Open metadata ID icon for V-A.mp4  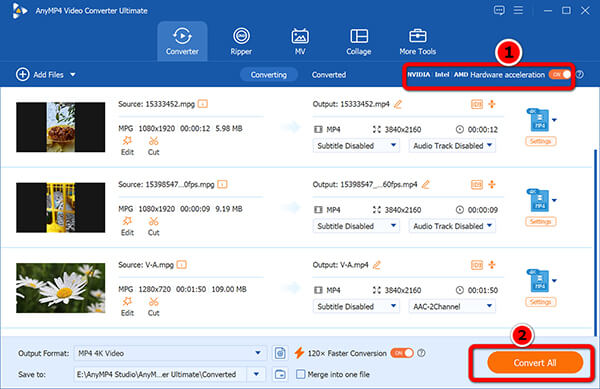click(x=476, y=265)
